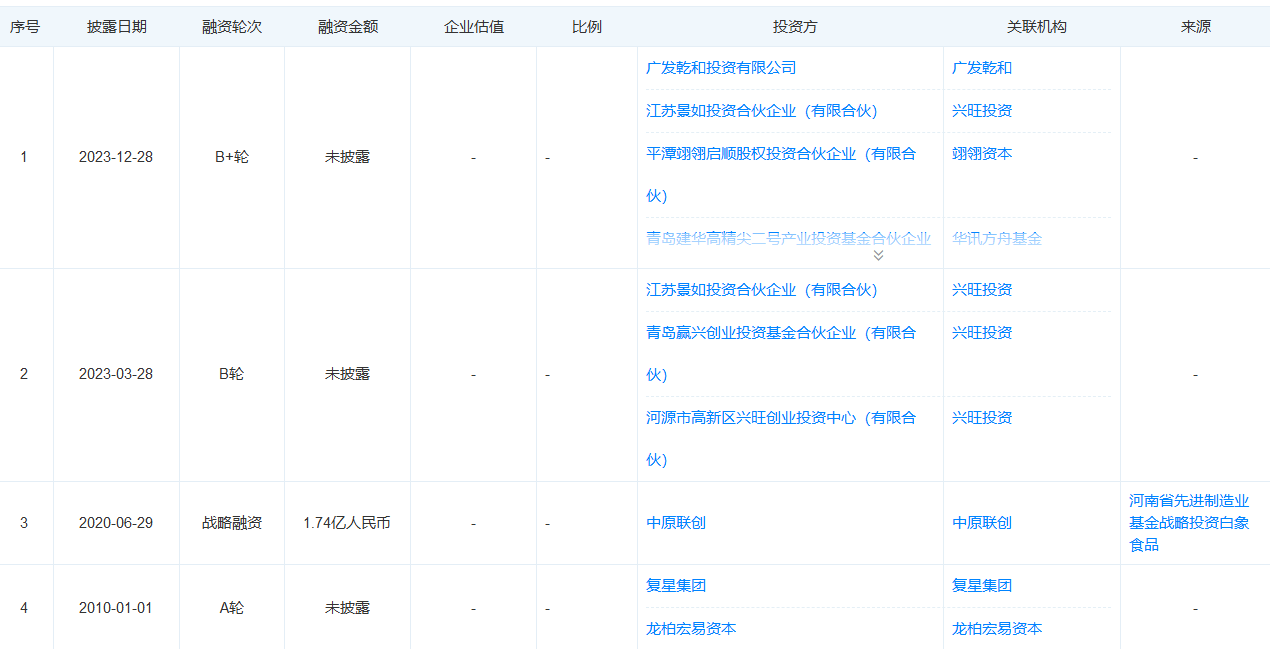Open 广发乾和投资有限公司 investor link
The height and width of the screenshot is (649, 1270).
[721, 68]
